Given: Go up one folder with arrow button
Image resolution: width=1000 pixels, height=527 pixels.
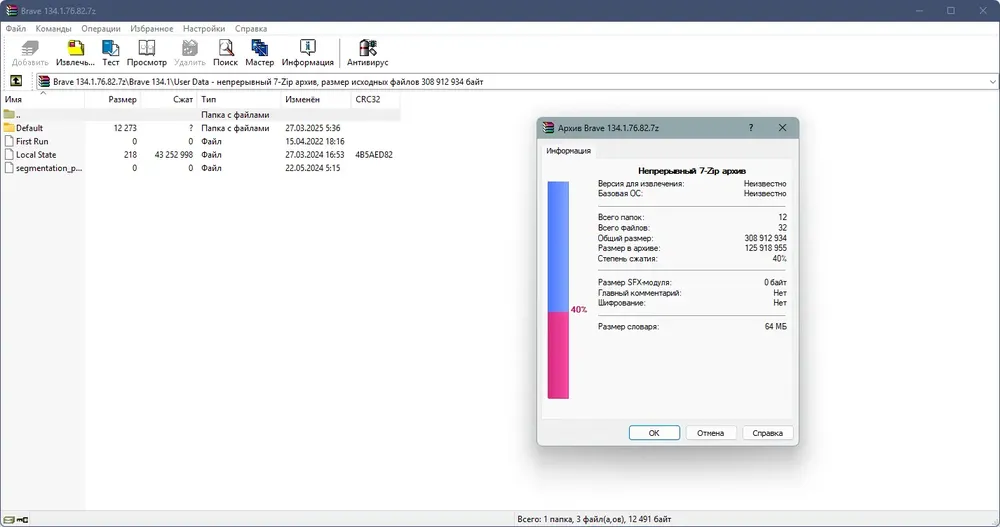Looking at the screenshot, I should (16, 81).
